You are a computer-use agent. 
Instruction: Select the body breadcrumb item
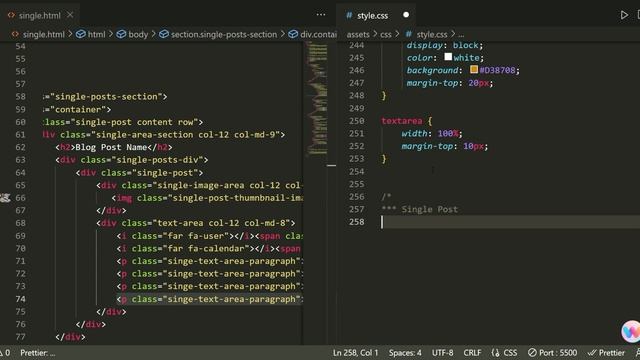(x=138, y=34)
